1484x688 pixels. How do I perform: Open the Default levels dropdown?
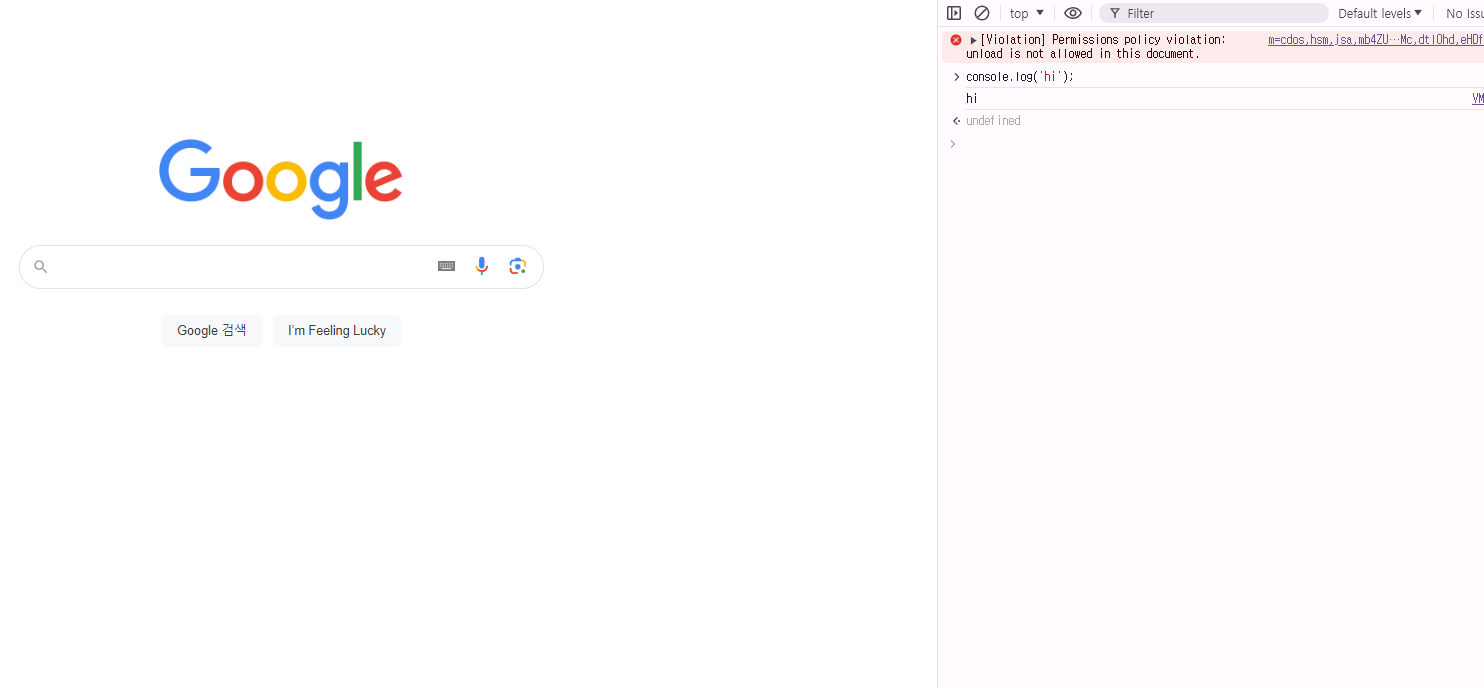[x=1380, y=13]
